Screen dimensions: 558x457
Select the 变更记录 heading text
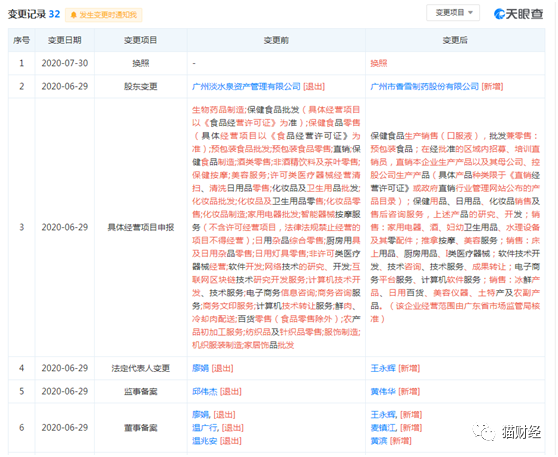27,14
